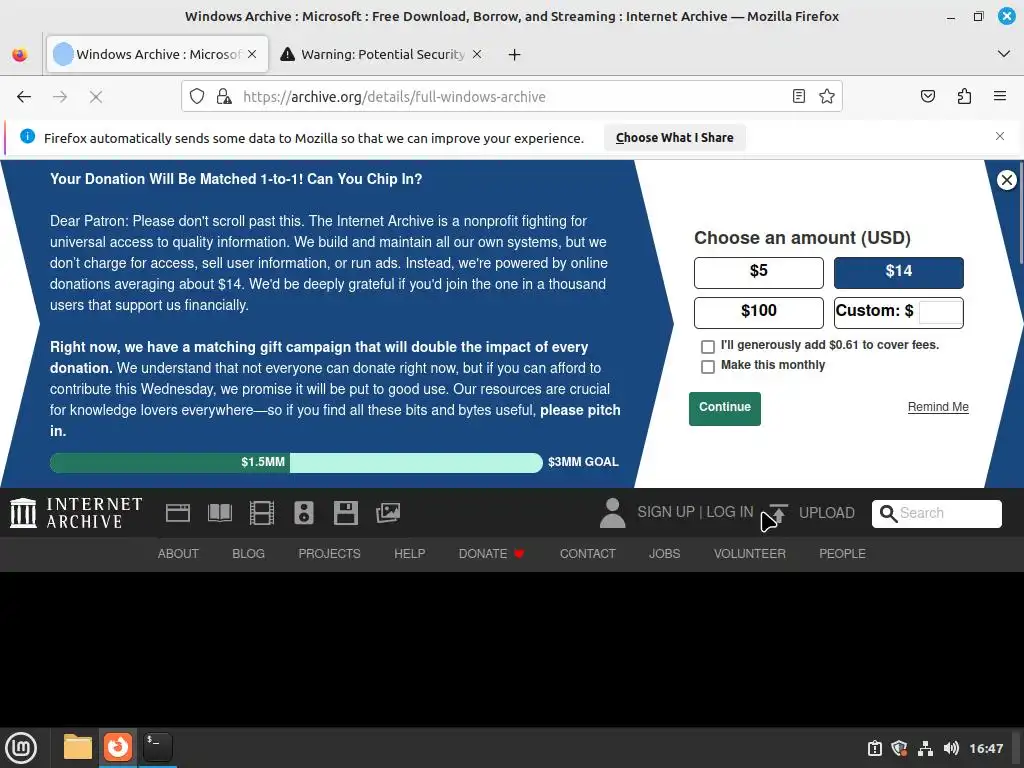Screen dimensions: 1024x768
Task: Open Firefox View icon
Action: (20, 55)
